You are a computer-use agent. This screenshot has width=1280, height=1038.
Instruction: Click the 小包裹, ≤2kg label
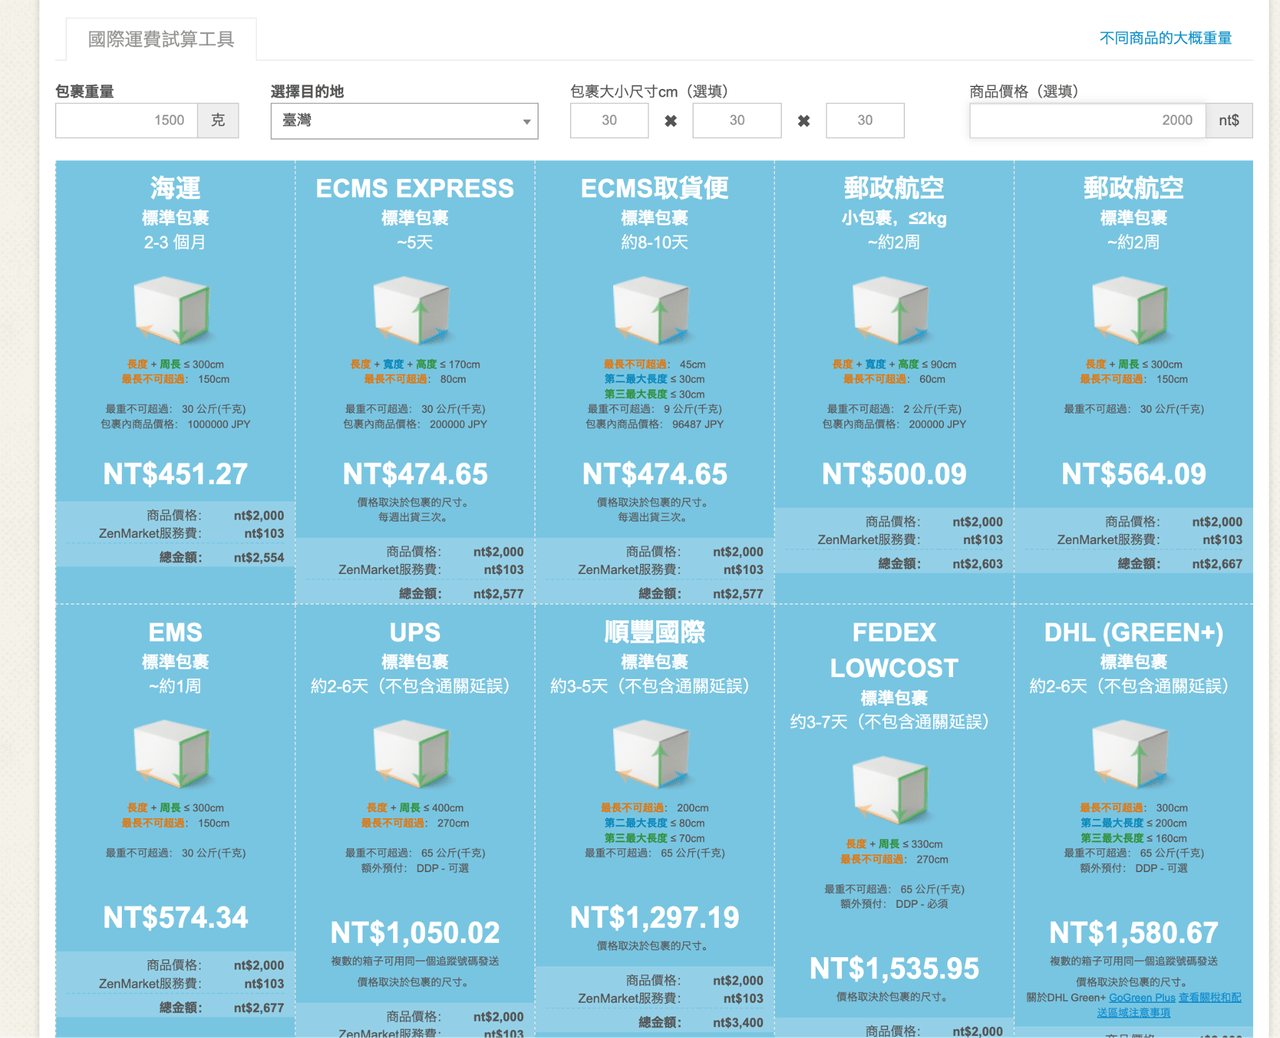click(894, 218)
